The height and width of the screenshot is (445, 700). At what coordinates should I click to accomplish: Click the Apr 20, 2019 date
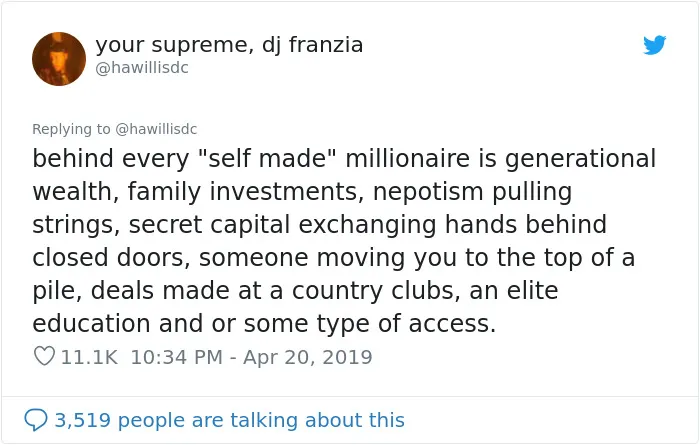coord(308,357)
